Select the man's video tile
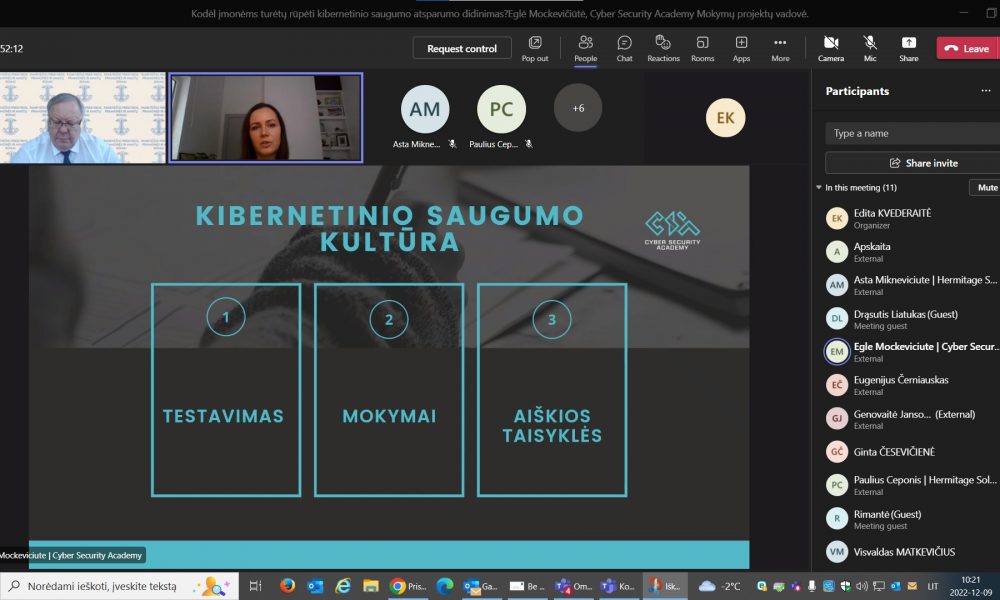The height and width of the screenshot is (600, 1000). point(82,118)
